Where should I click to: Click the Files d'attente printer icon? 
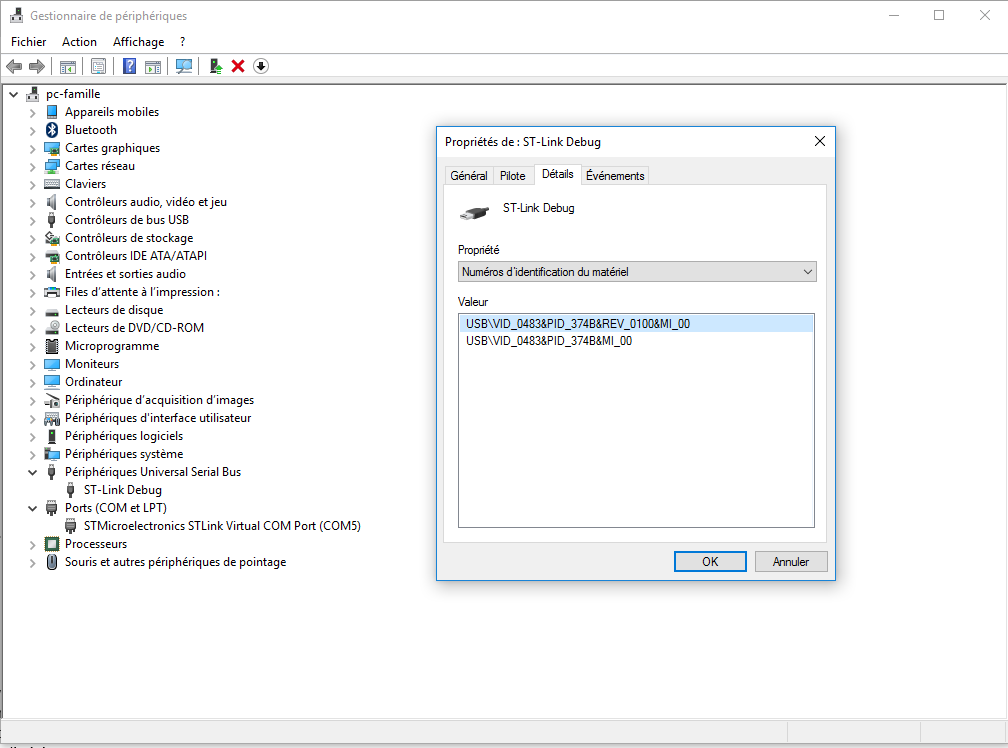pyautogui.click(x=52, y=292)
